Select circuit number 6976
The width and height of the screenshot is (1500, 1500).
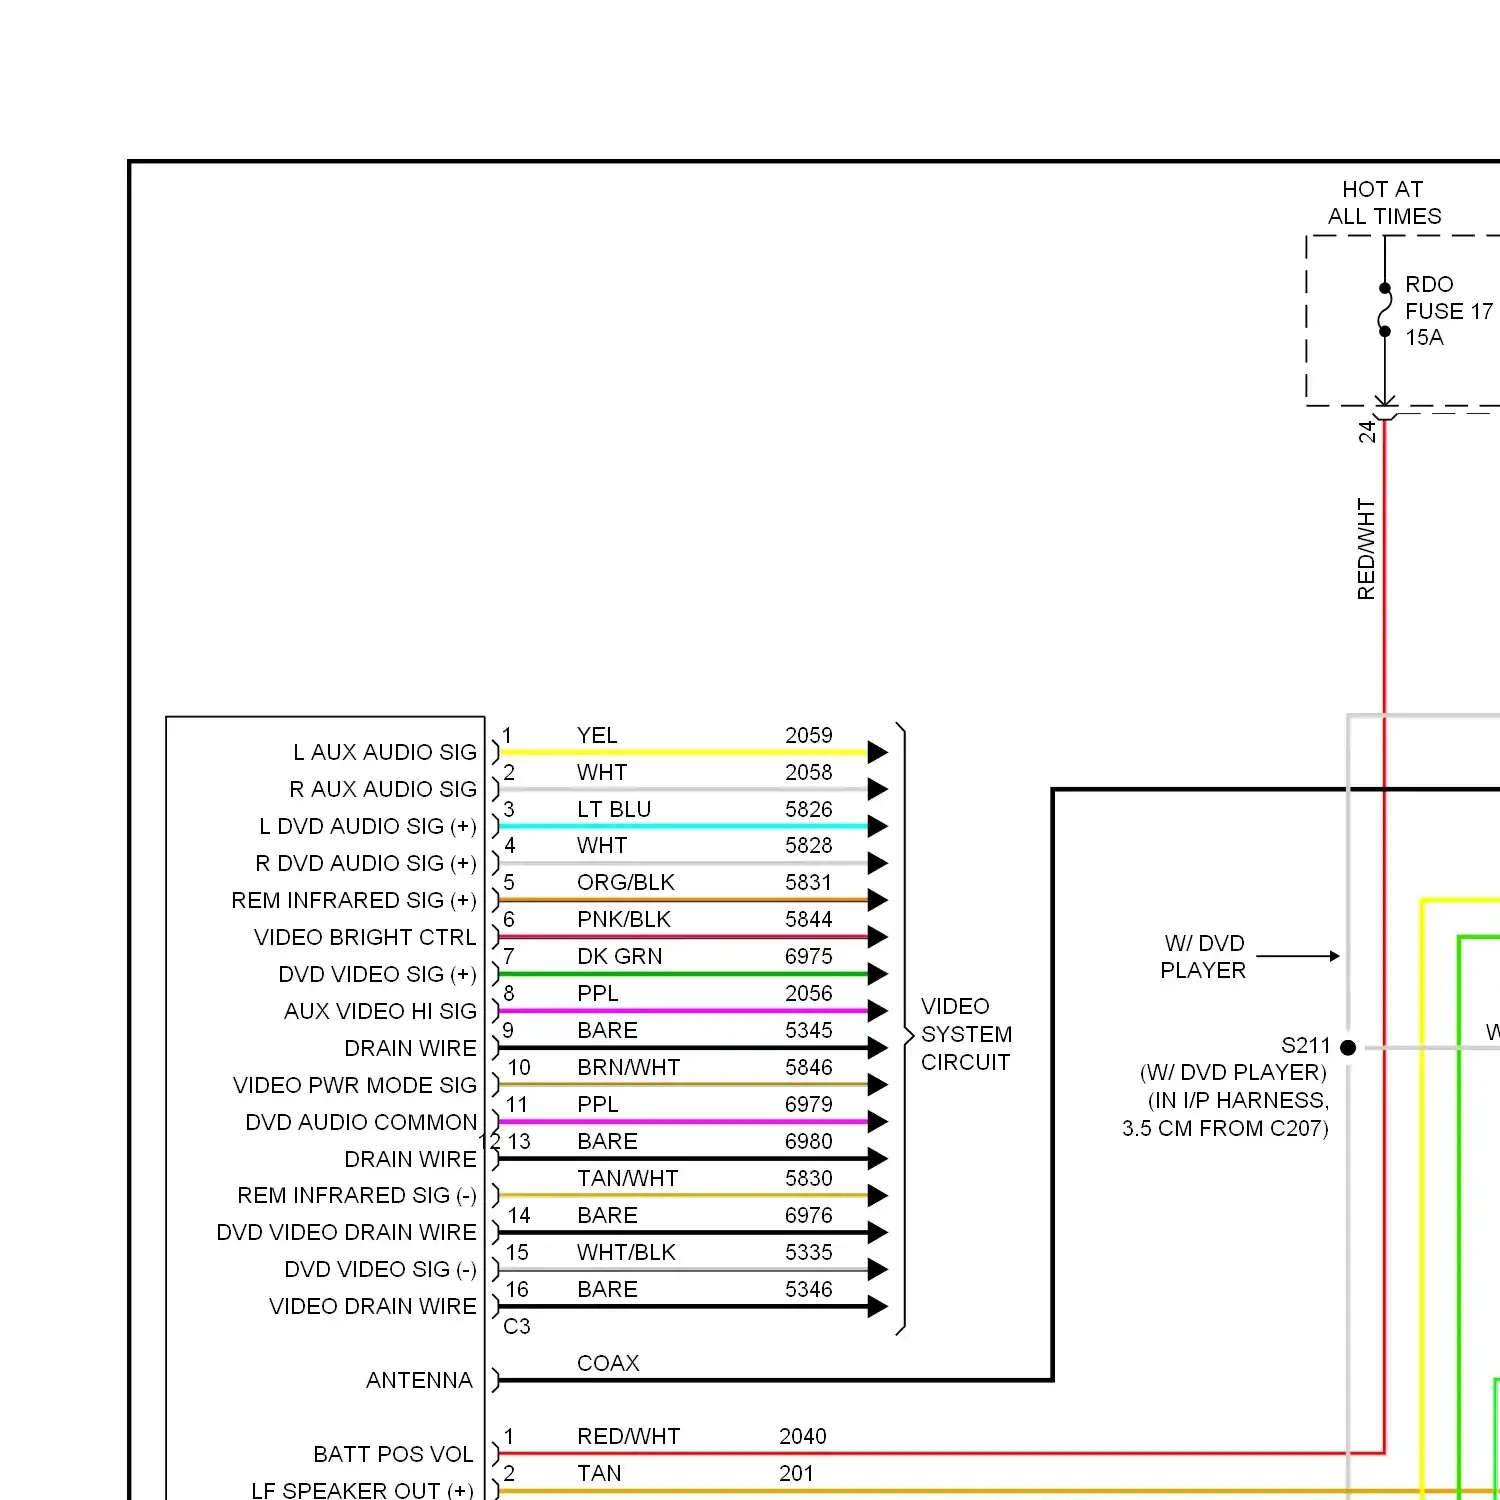coord(809,1215)
